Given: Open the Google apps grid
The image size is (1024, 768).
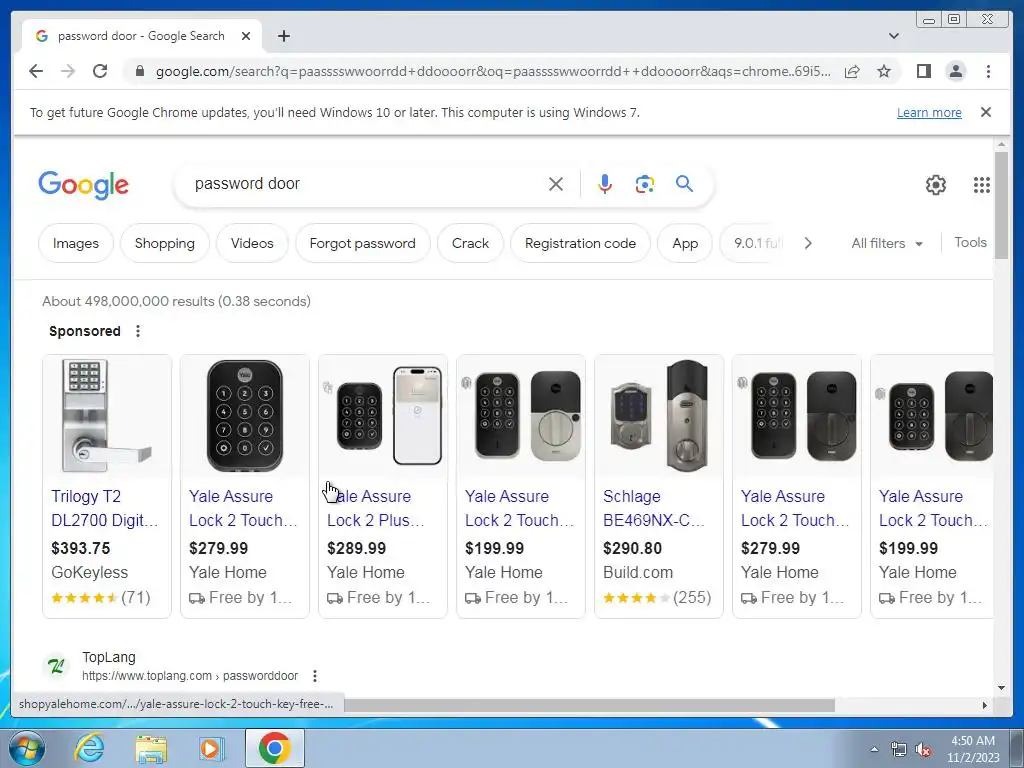Looking at the screenshot, I should [x=981, y=185].
